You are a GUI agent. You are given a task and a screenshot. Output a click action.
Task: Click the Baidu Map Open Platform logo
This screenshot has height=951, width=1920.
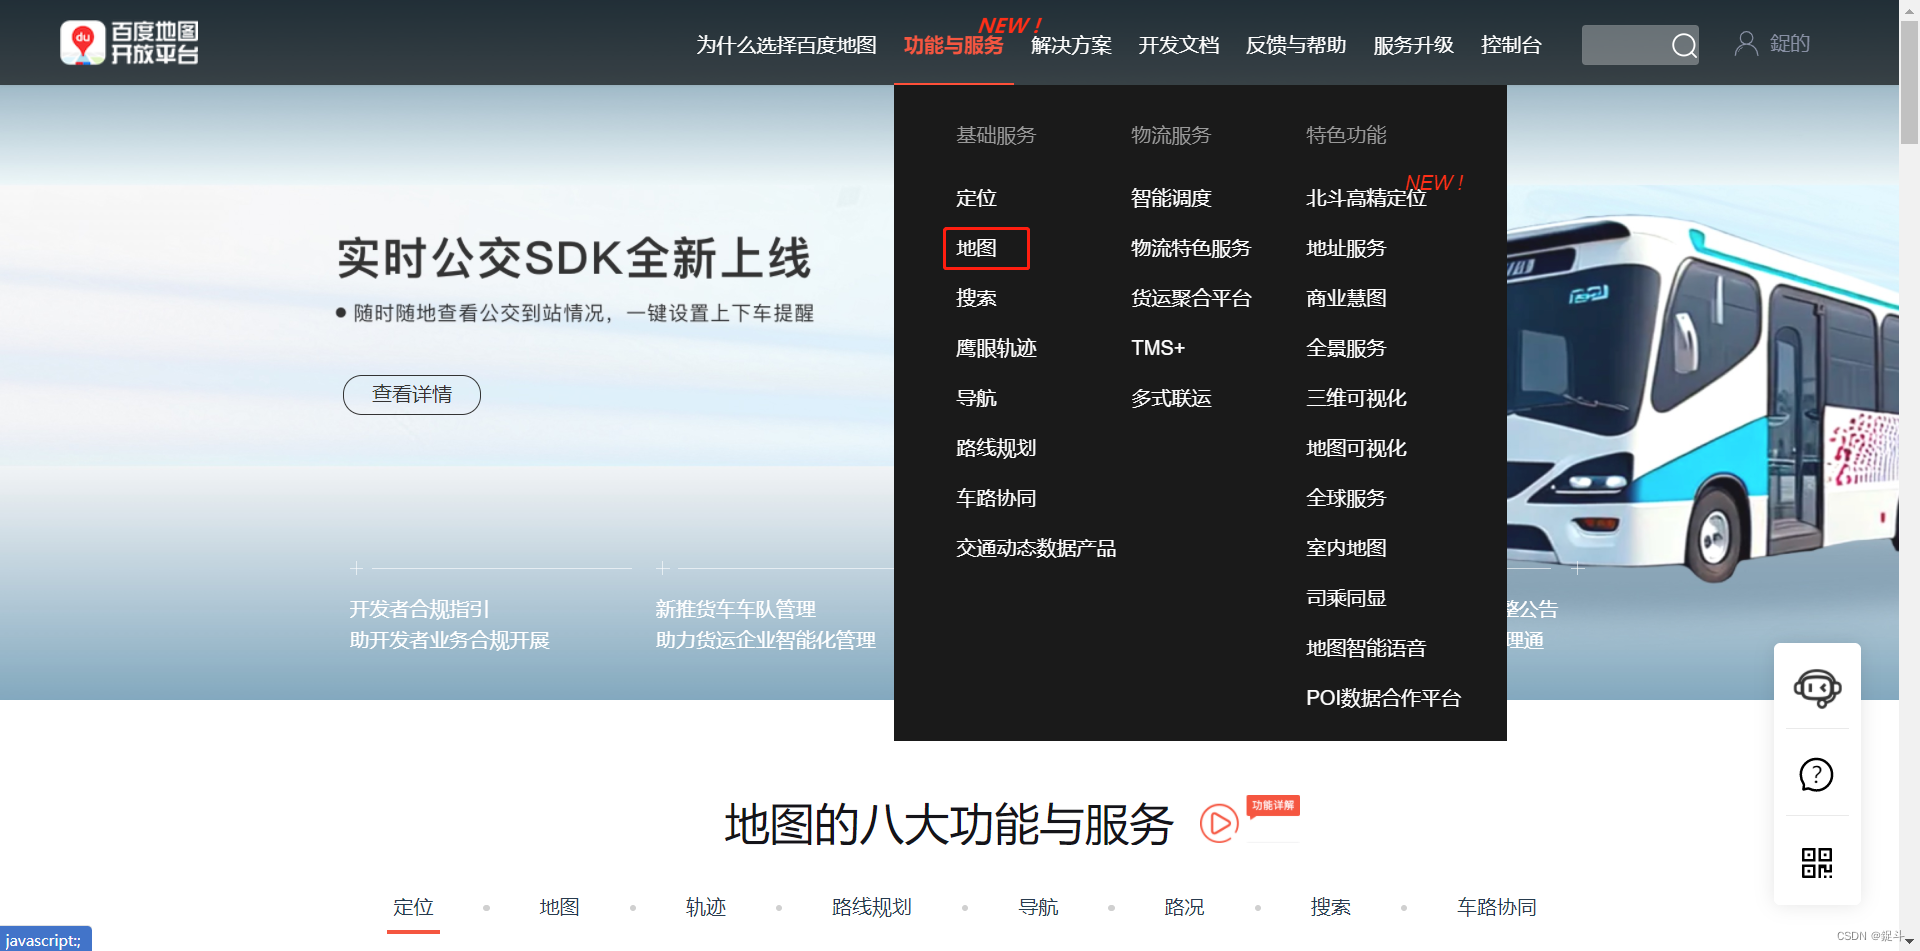pos(130,43)
